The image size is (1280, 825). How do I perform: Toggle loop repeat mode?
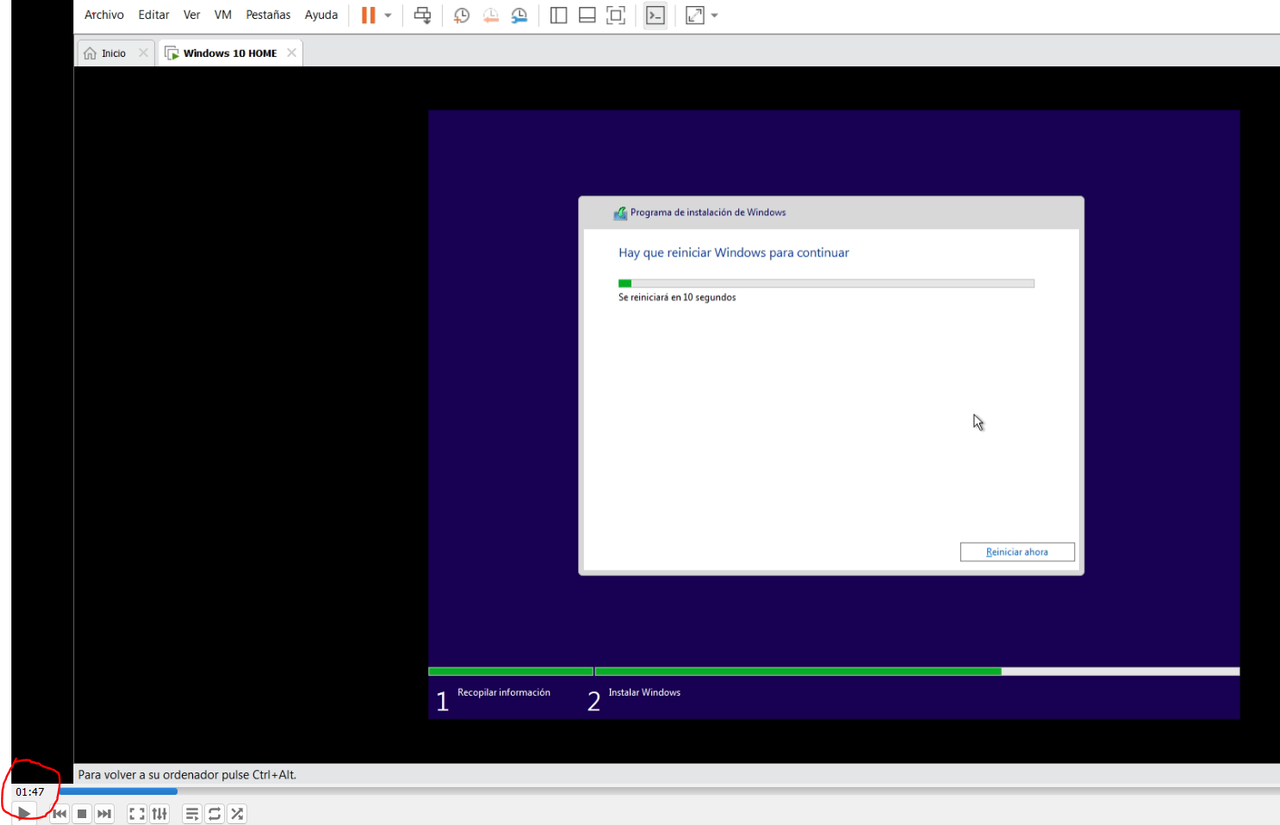[214, 814]
